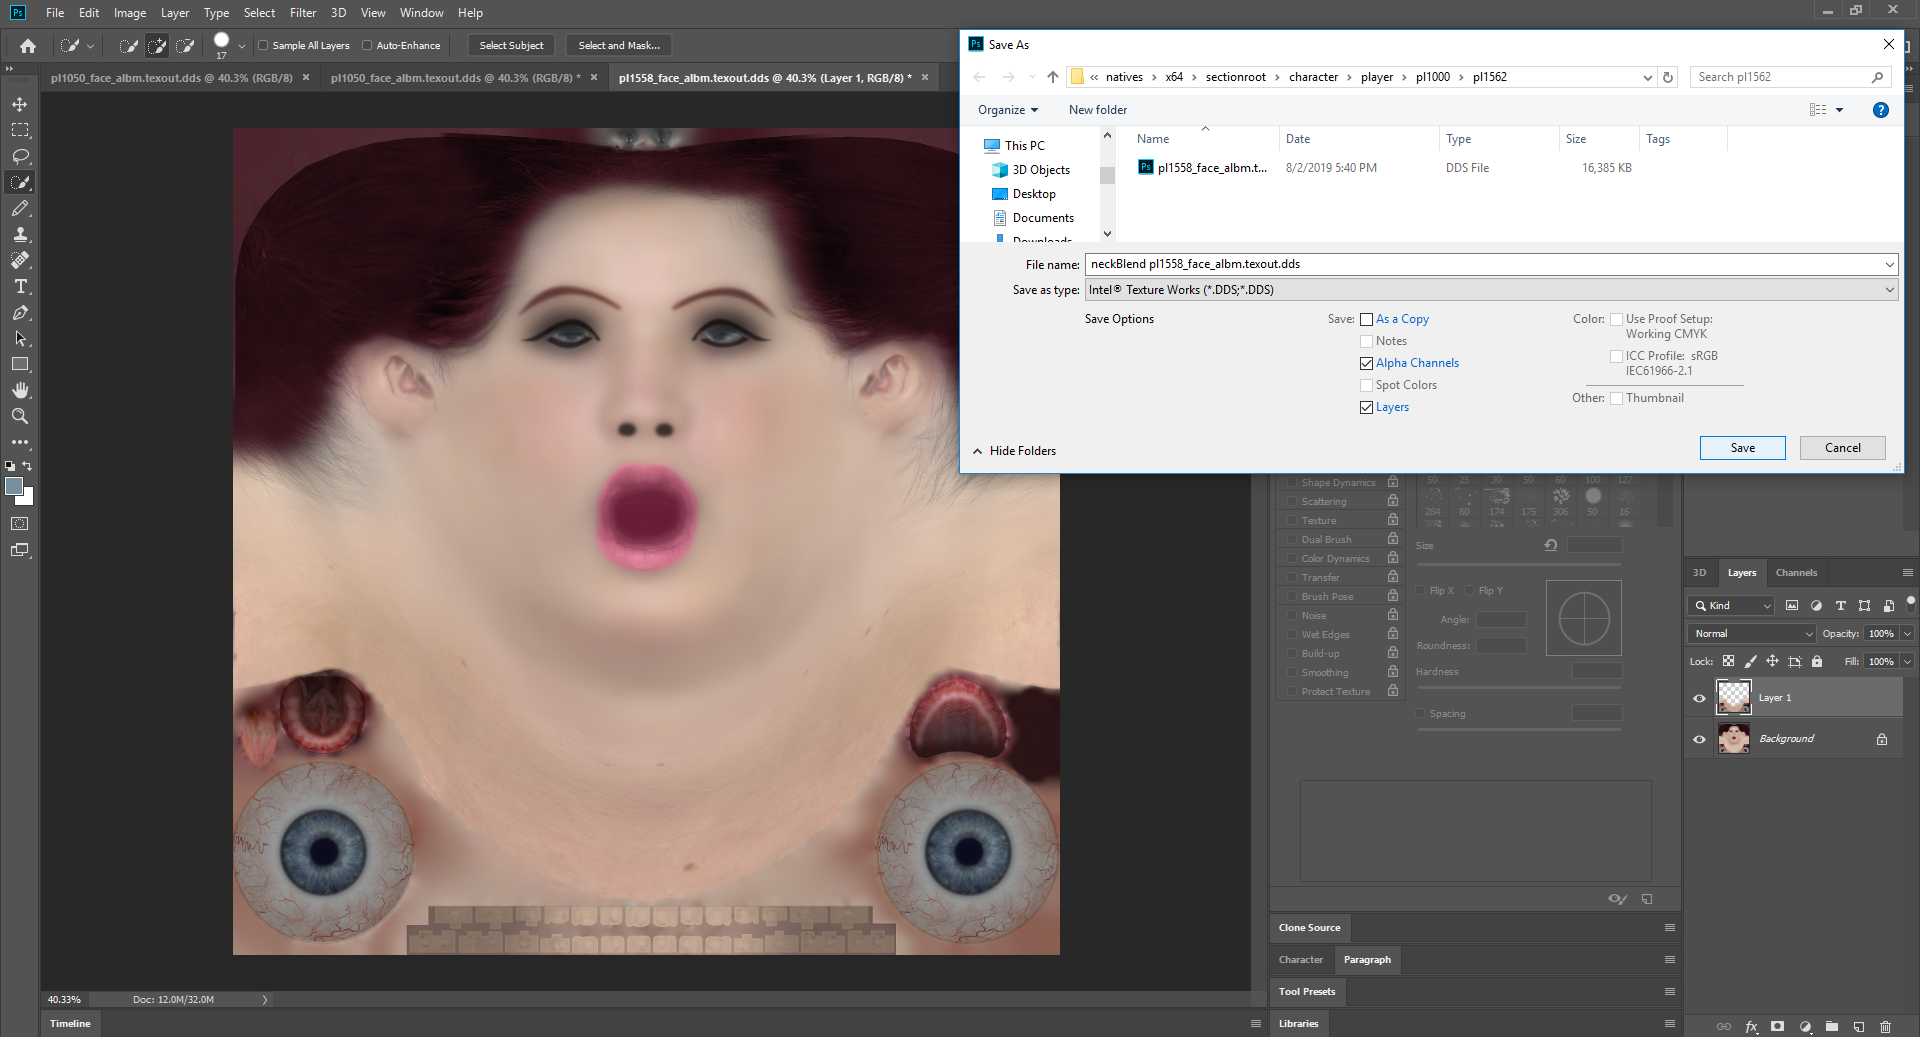Viewport: 1920px width, 1037px height.
Task: Open the layer blend mode Normal dropdown
Action: (x=1752, y=633)
